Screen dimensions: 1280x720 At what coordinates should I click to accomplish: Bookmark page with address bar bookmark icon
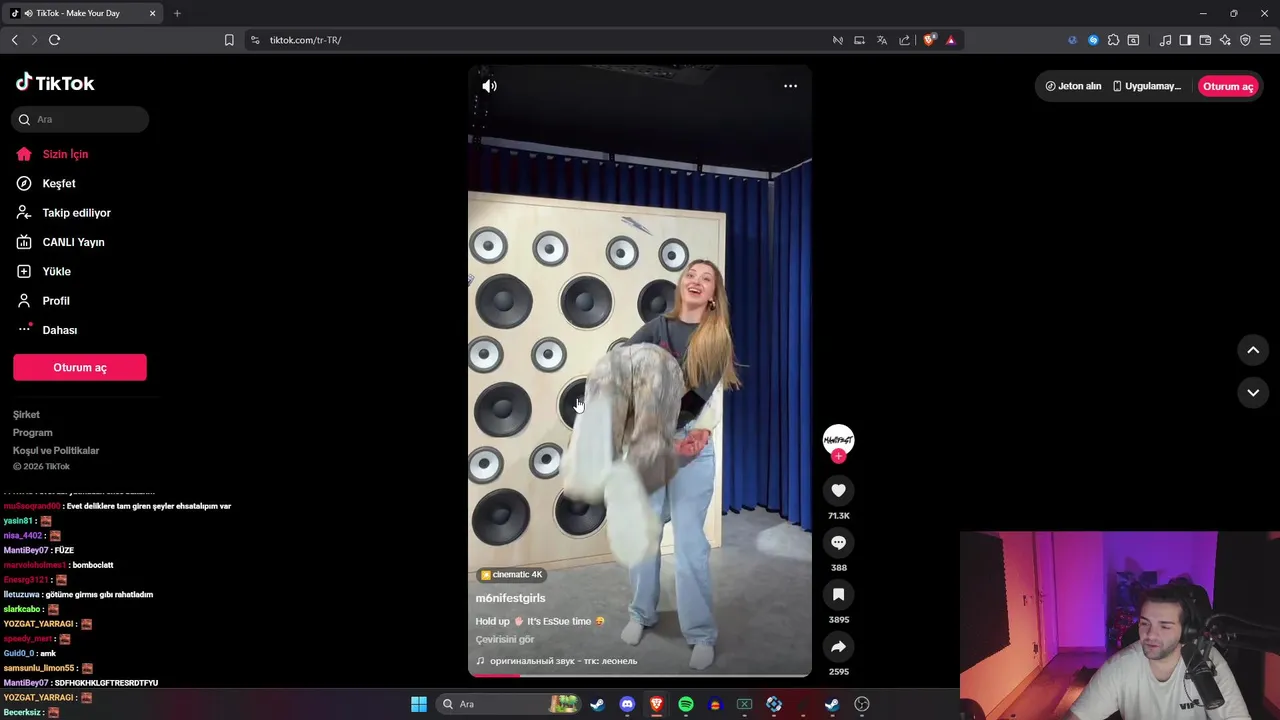(x=229, y=40)
